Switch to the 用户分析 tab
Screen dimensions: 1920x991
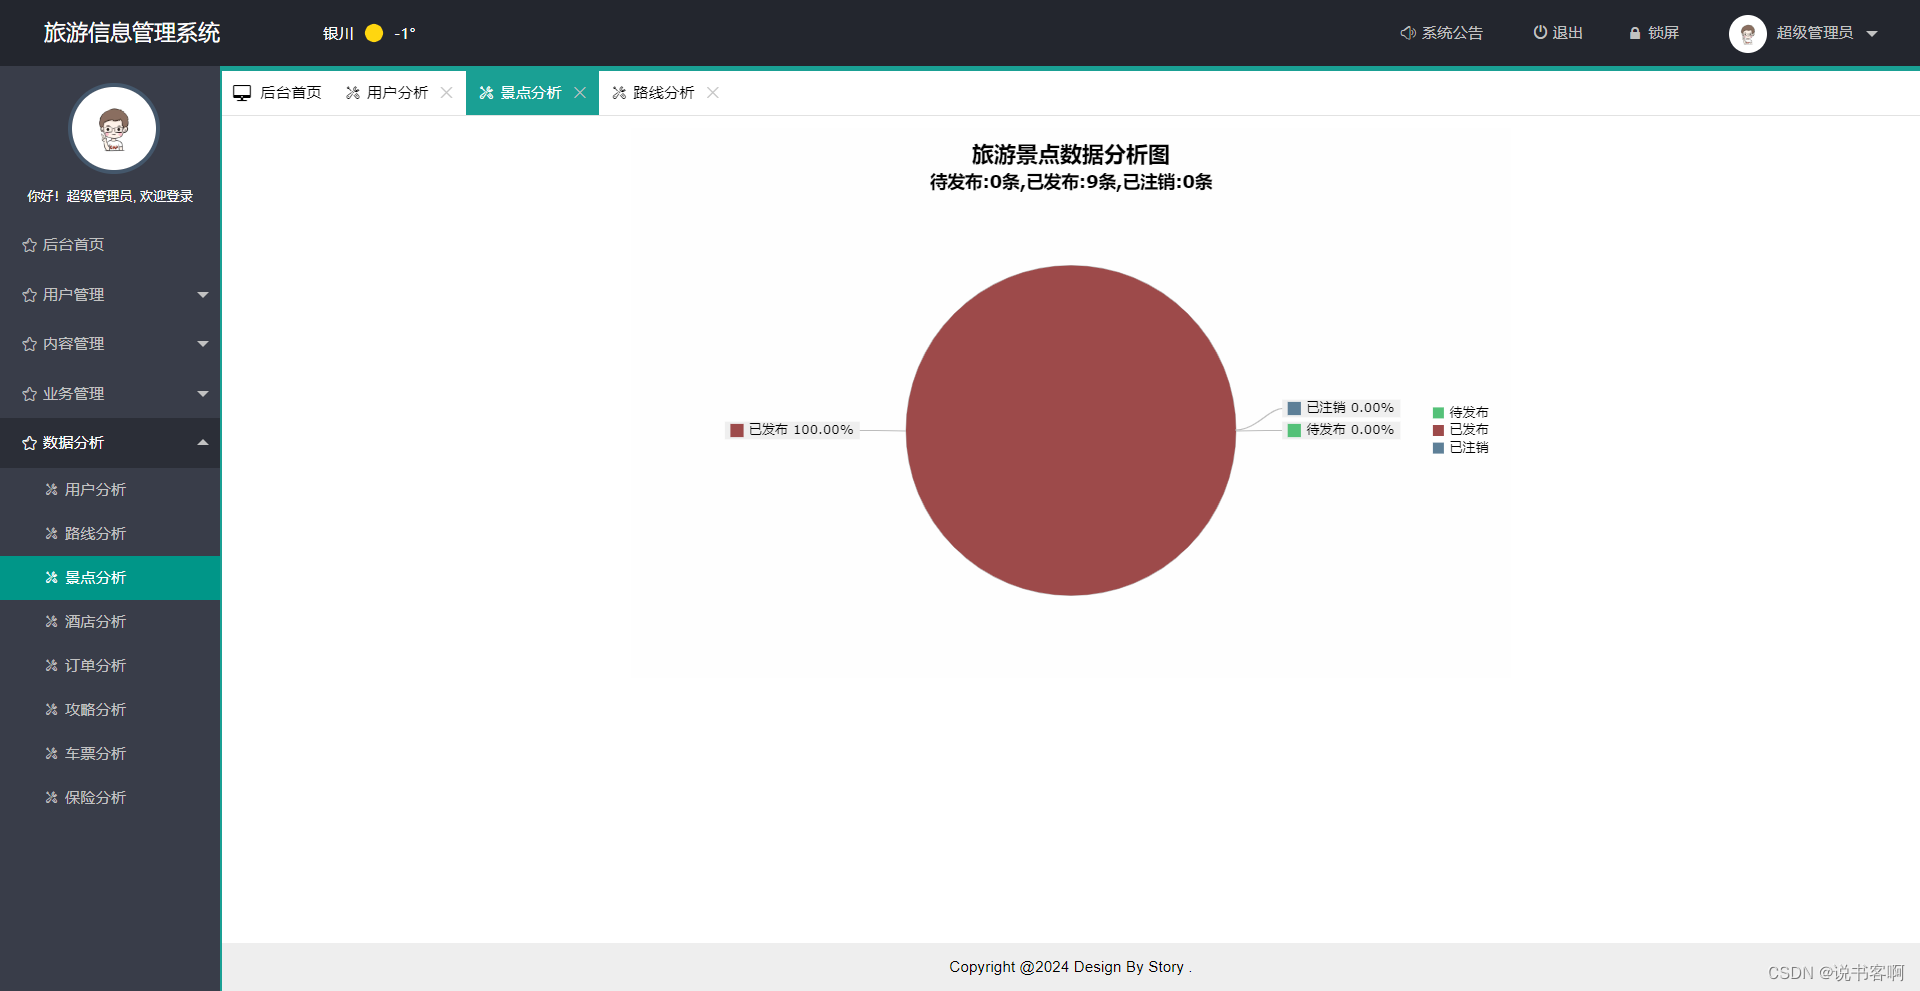(397, 93)
